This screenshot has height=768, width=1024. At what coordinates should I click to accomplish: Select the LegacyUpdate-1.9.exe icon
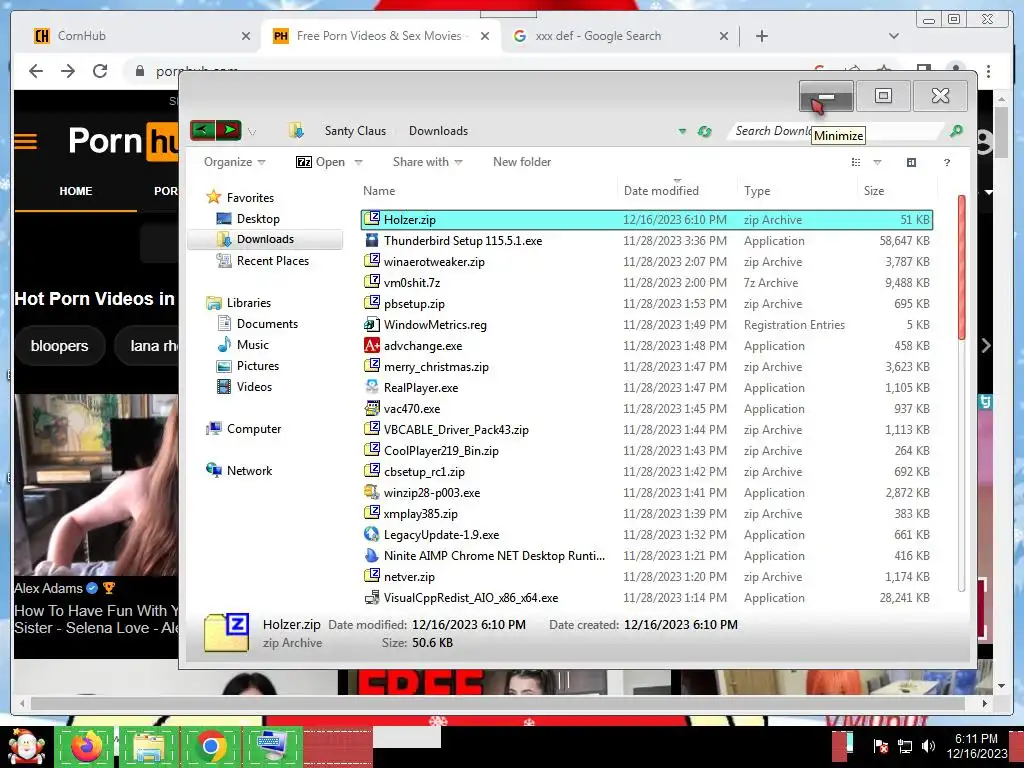click(372, 534)
